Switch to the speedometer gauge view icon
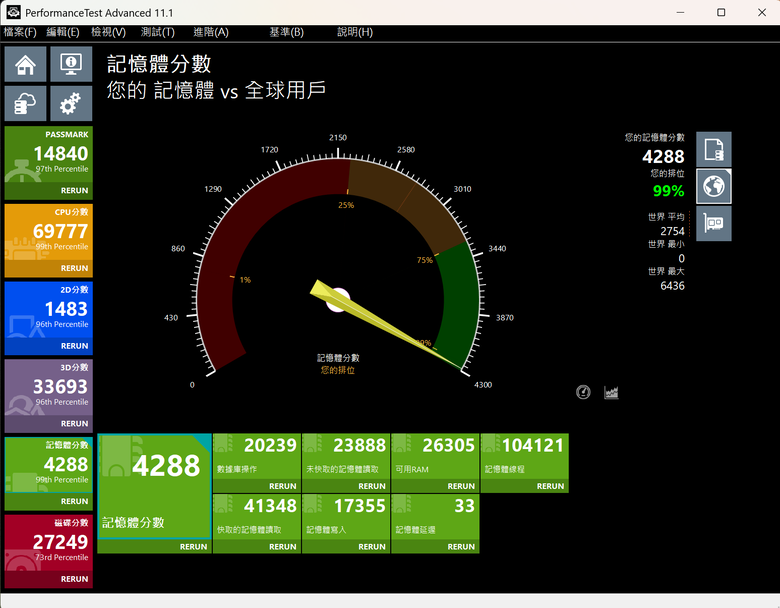This screenshot has height=608, width=780. point(583,392)
